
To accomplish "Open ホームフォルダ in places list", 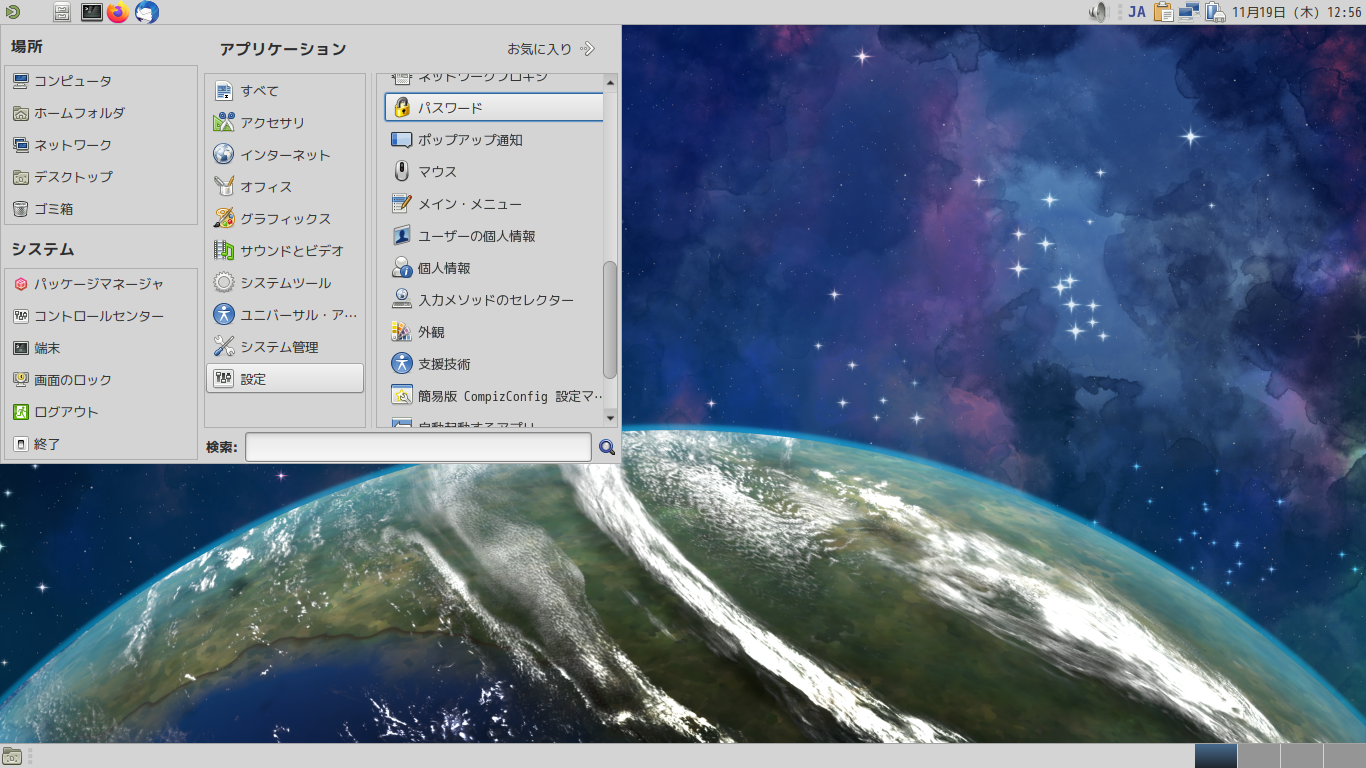I will [x=101, y=113].
